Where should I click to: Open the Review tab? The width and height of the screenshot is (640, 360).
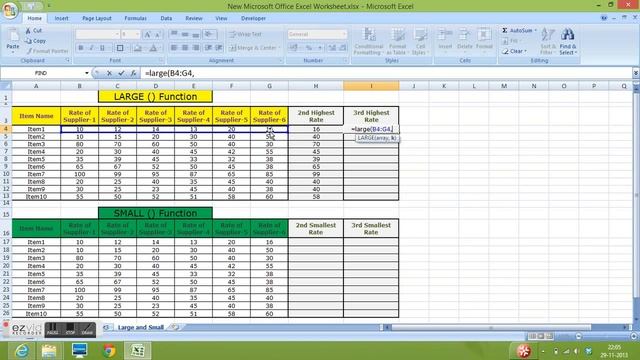pos(194,18)
